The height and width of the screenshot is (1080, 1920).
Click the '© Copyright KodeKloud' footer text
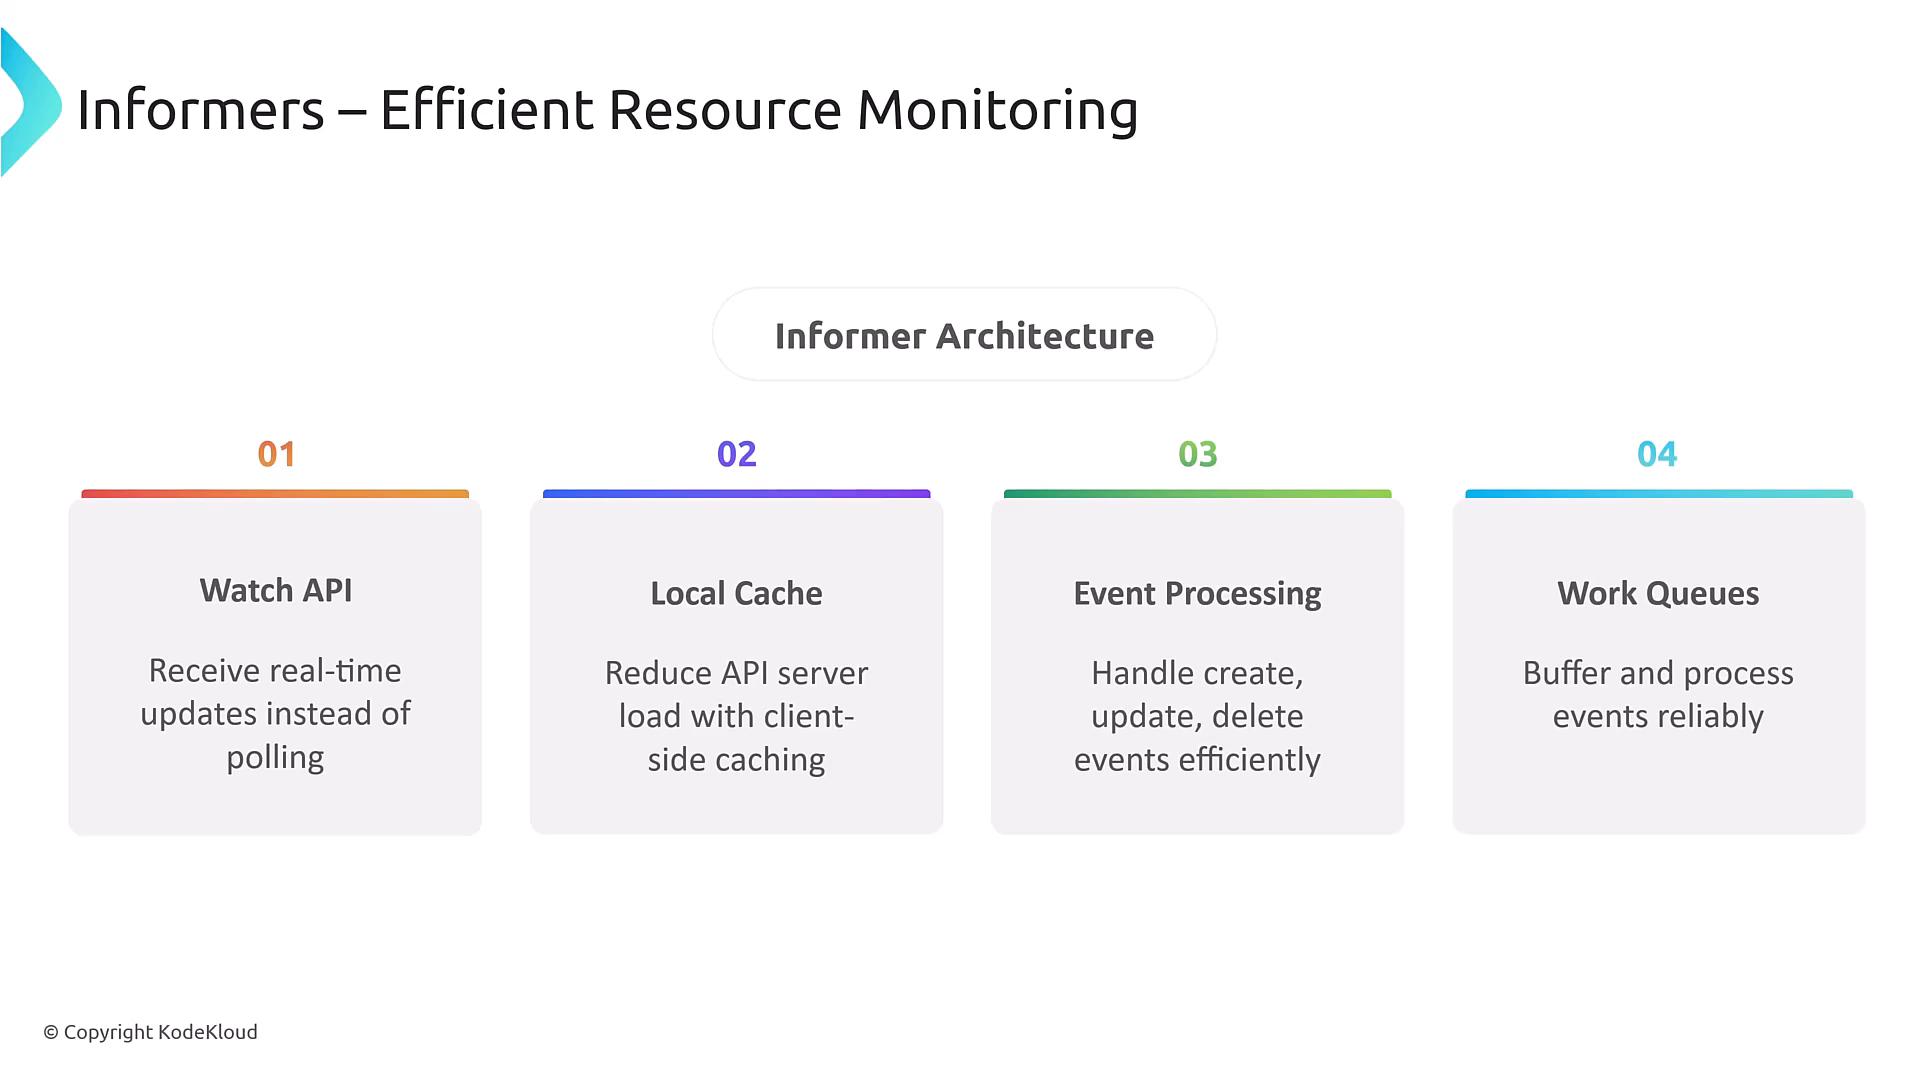[x=150, y=1032]
